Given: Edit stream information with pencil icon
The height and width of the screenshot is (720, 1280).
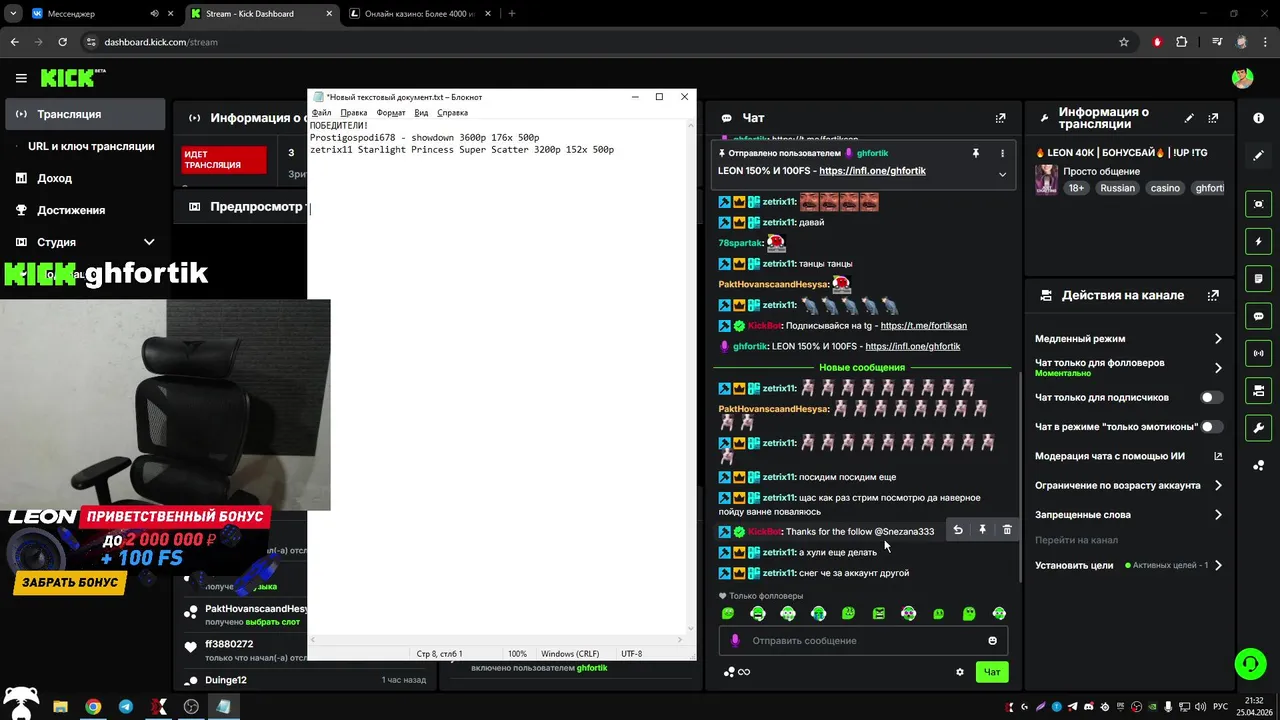Looking at the screenshot, I should 1189,118.
